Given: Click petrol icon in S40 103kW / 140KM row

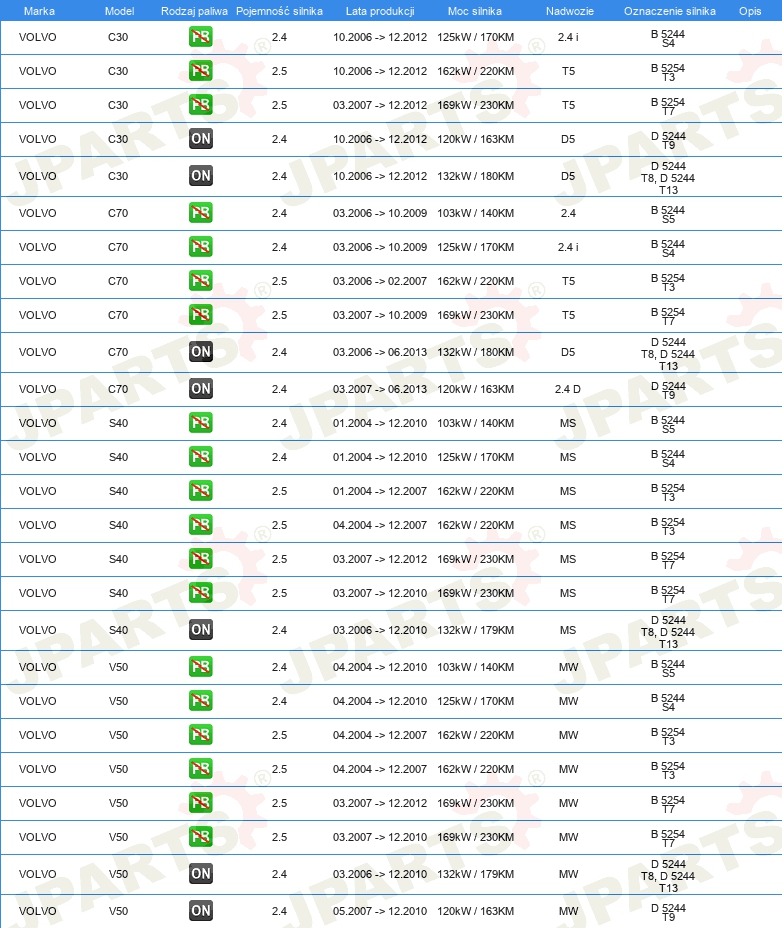Looking at the screenshot, I should tap(201, 423).
